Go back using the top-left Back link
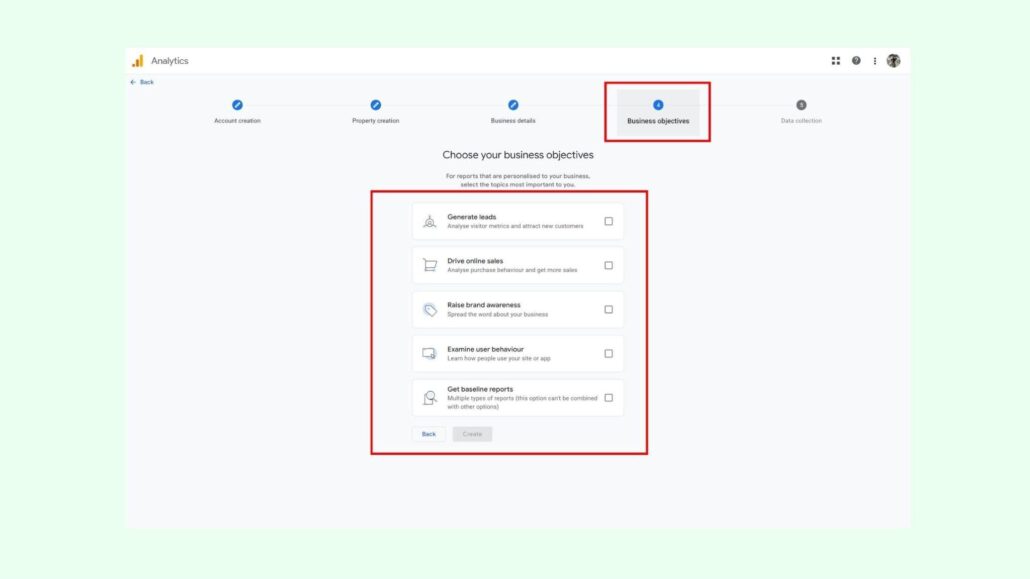 [142, 82]
